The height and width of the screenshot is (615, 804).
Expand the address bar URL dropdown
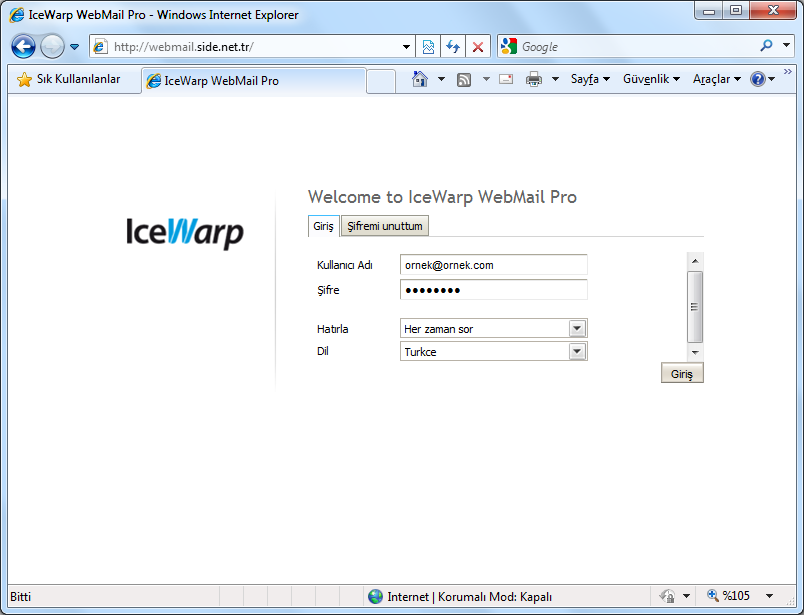(x=406, y=47)
